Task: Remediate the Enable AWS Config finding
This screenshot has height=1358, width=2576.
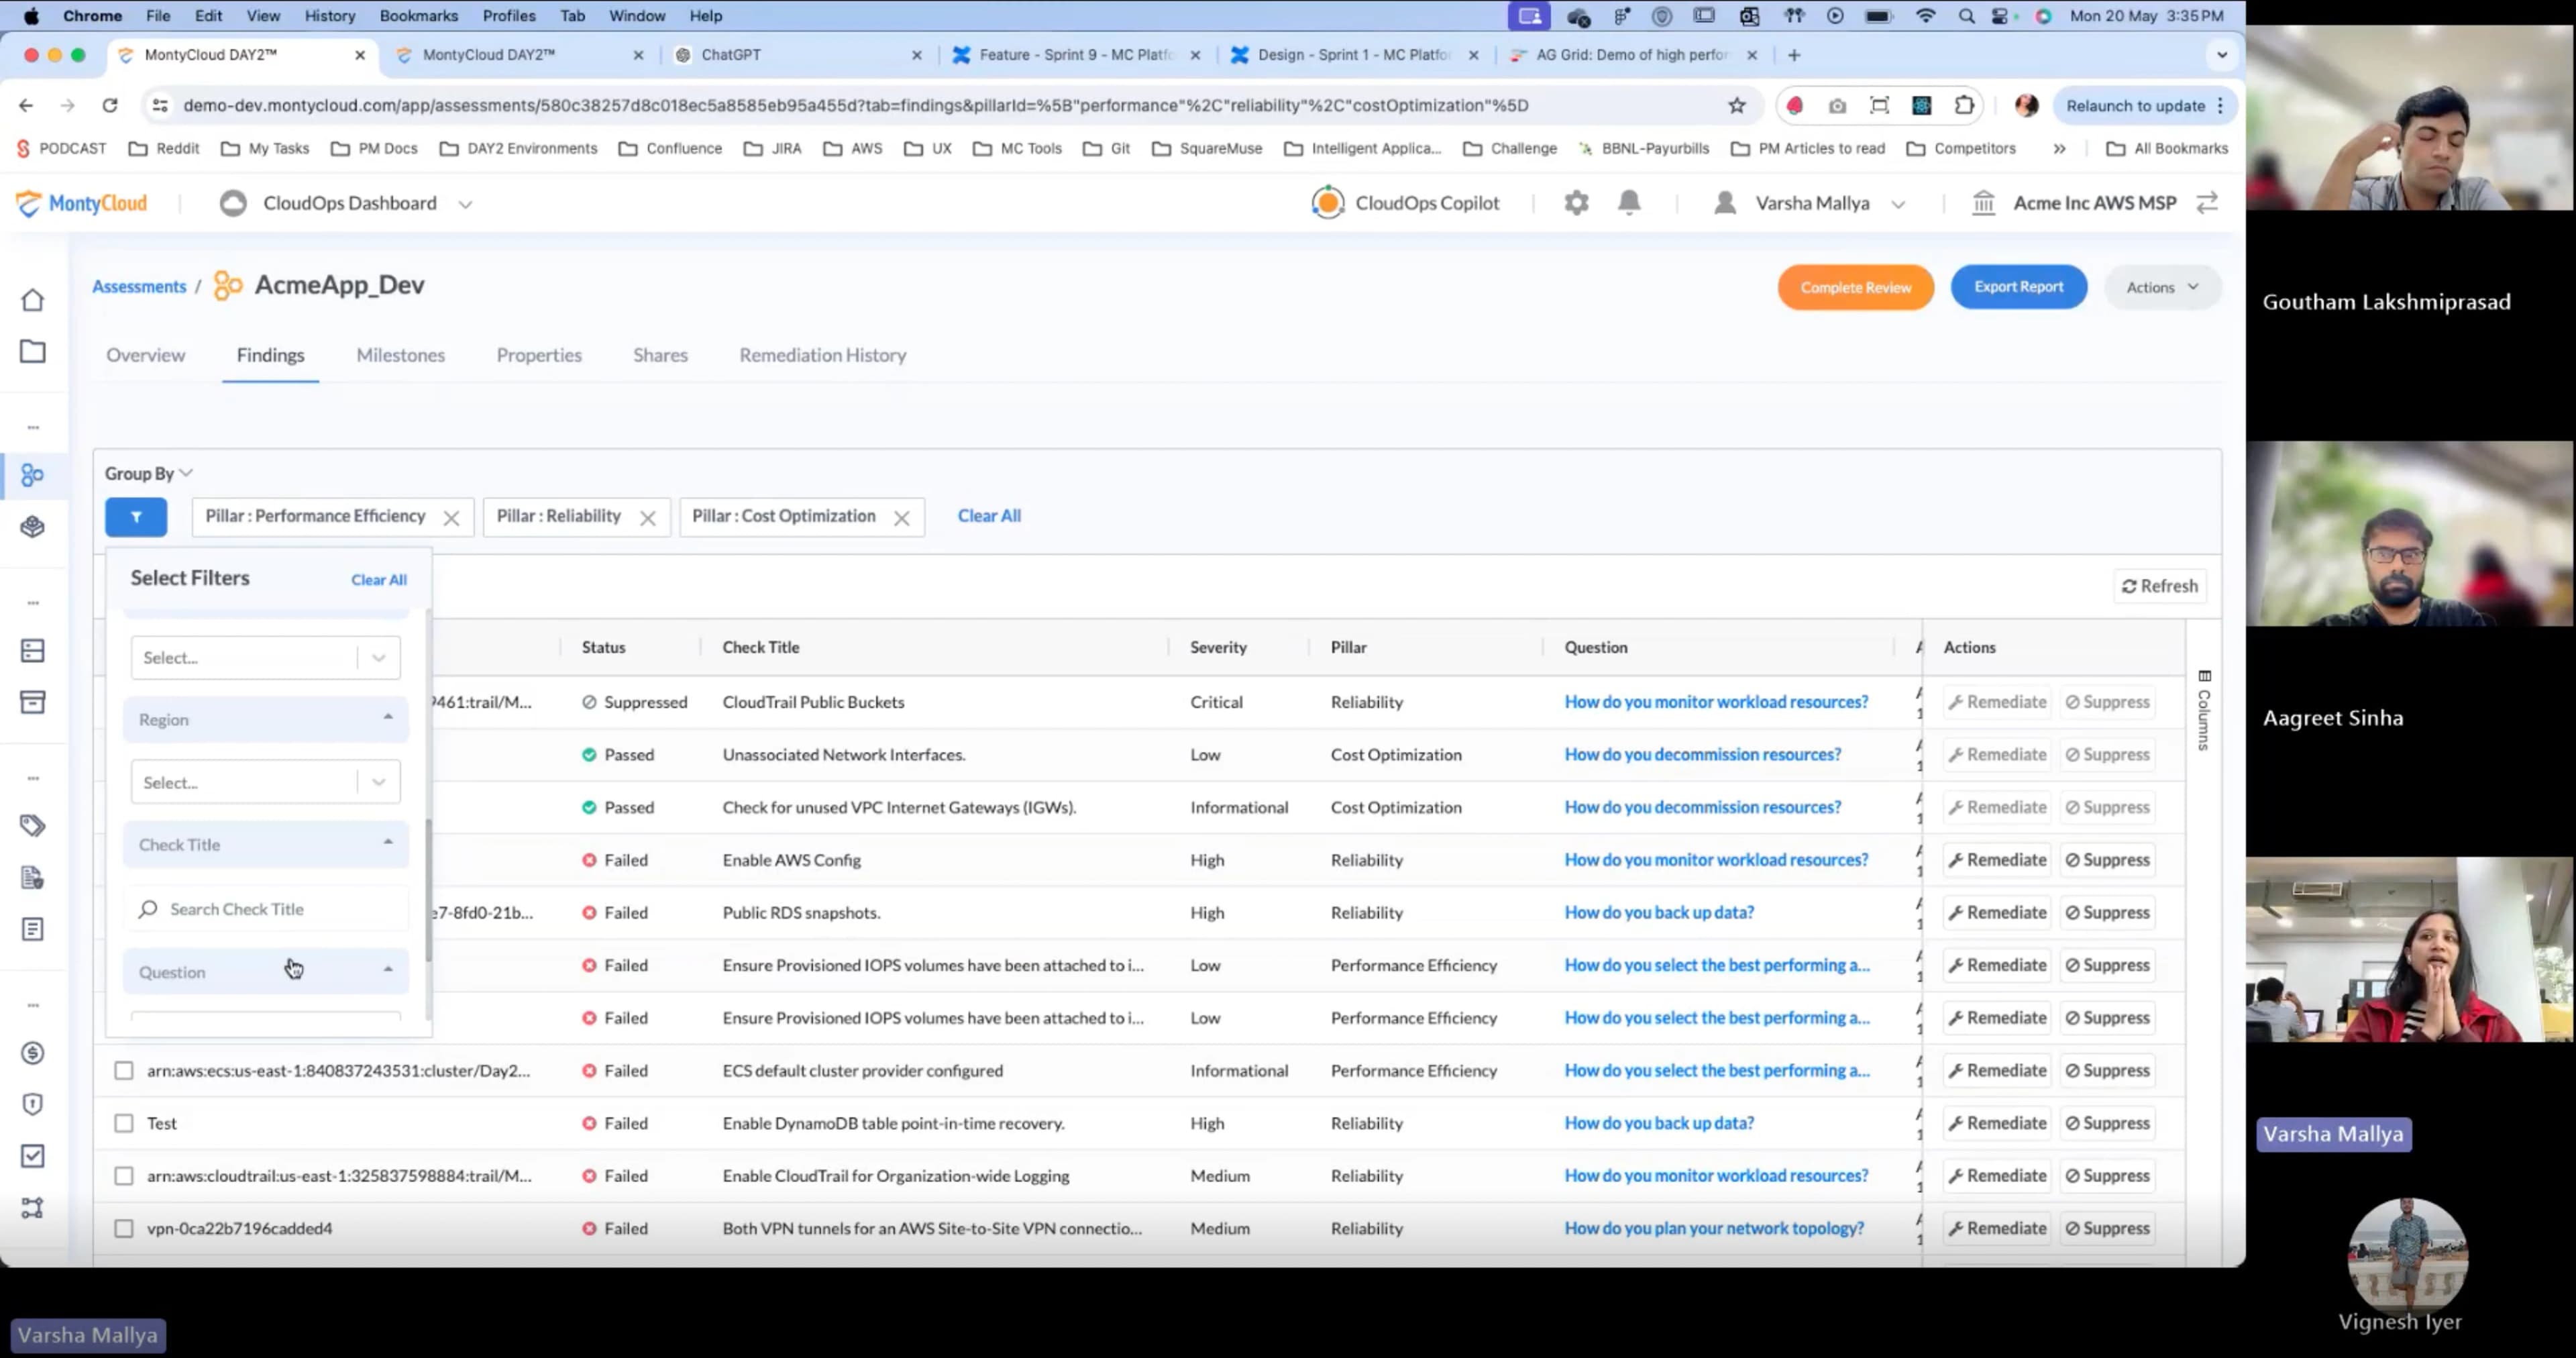Action: tap(1997, 860)
